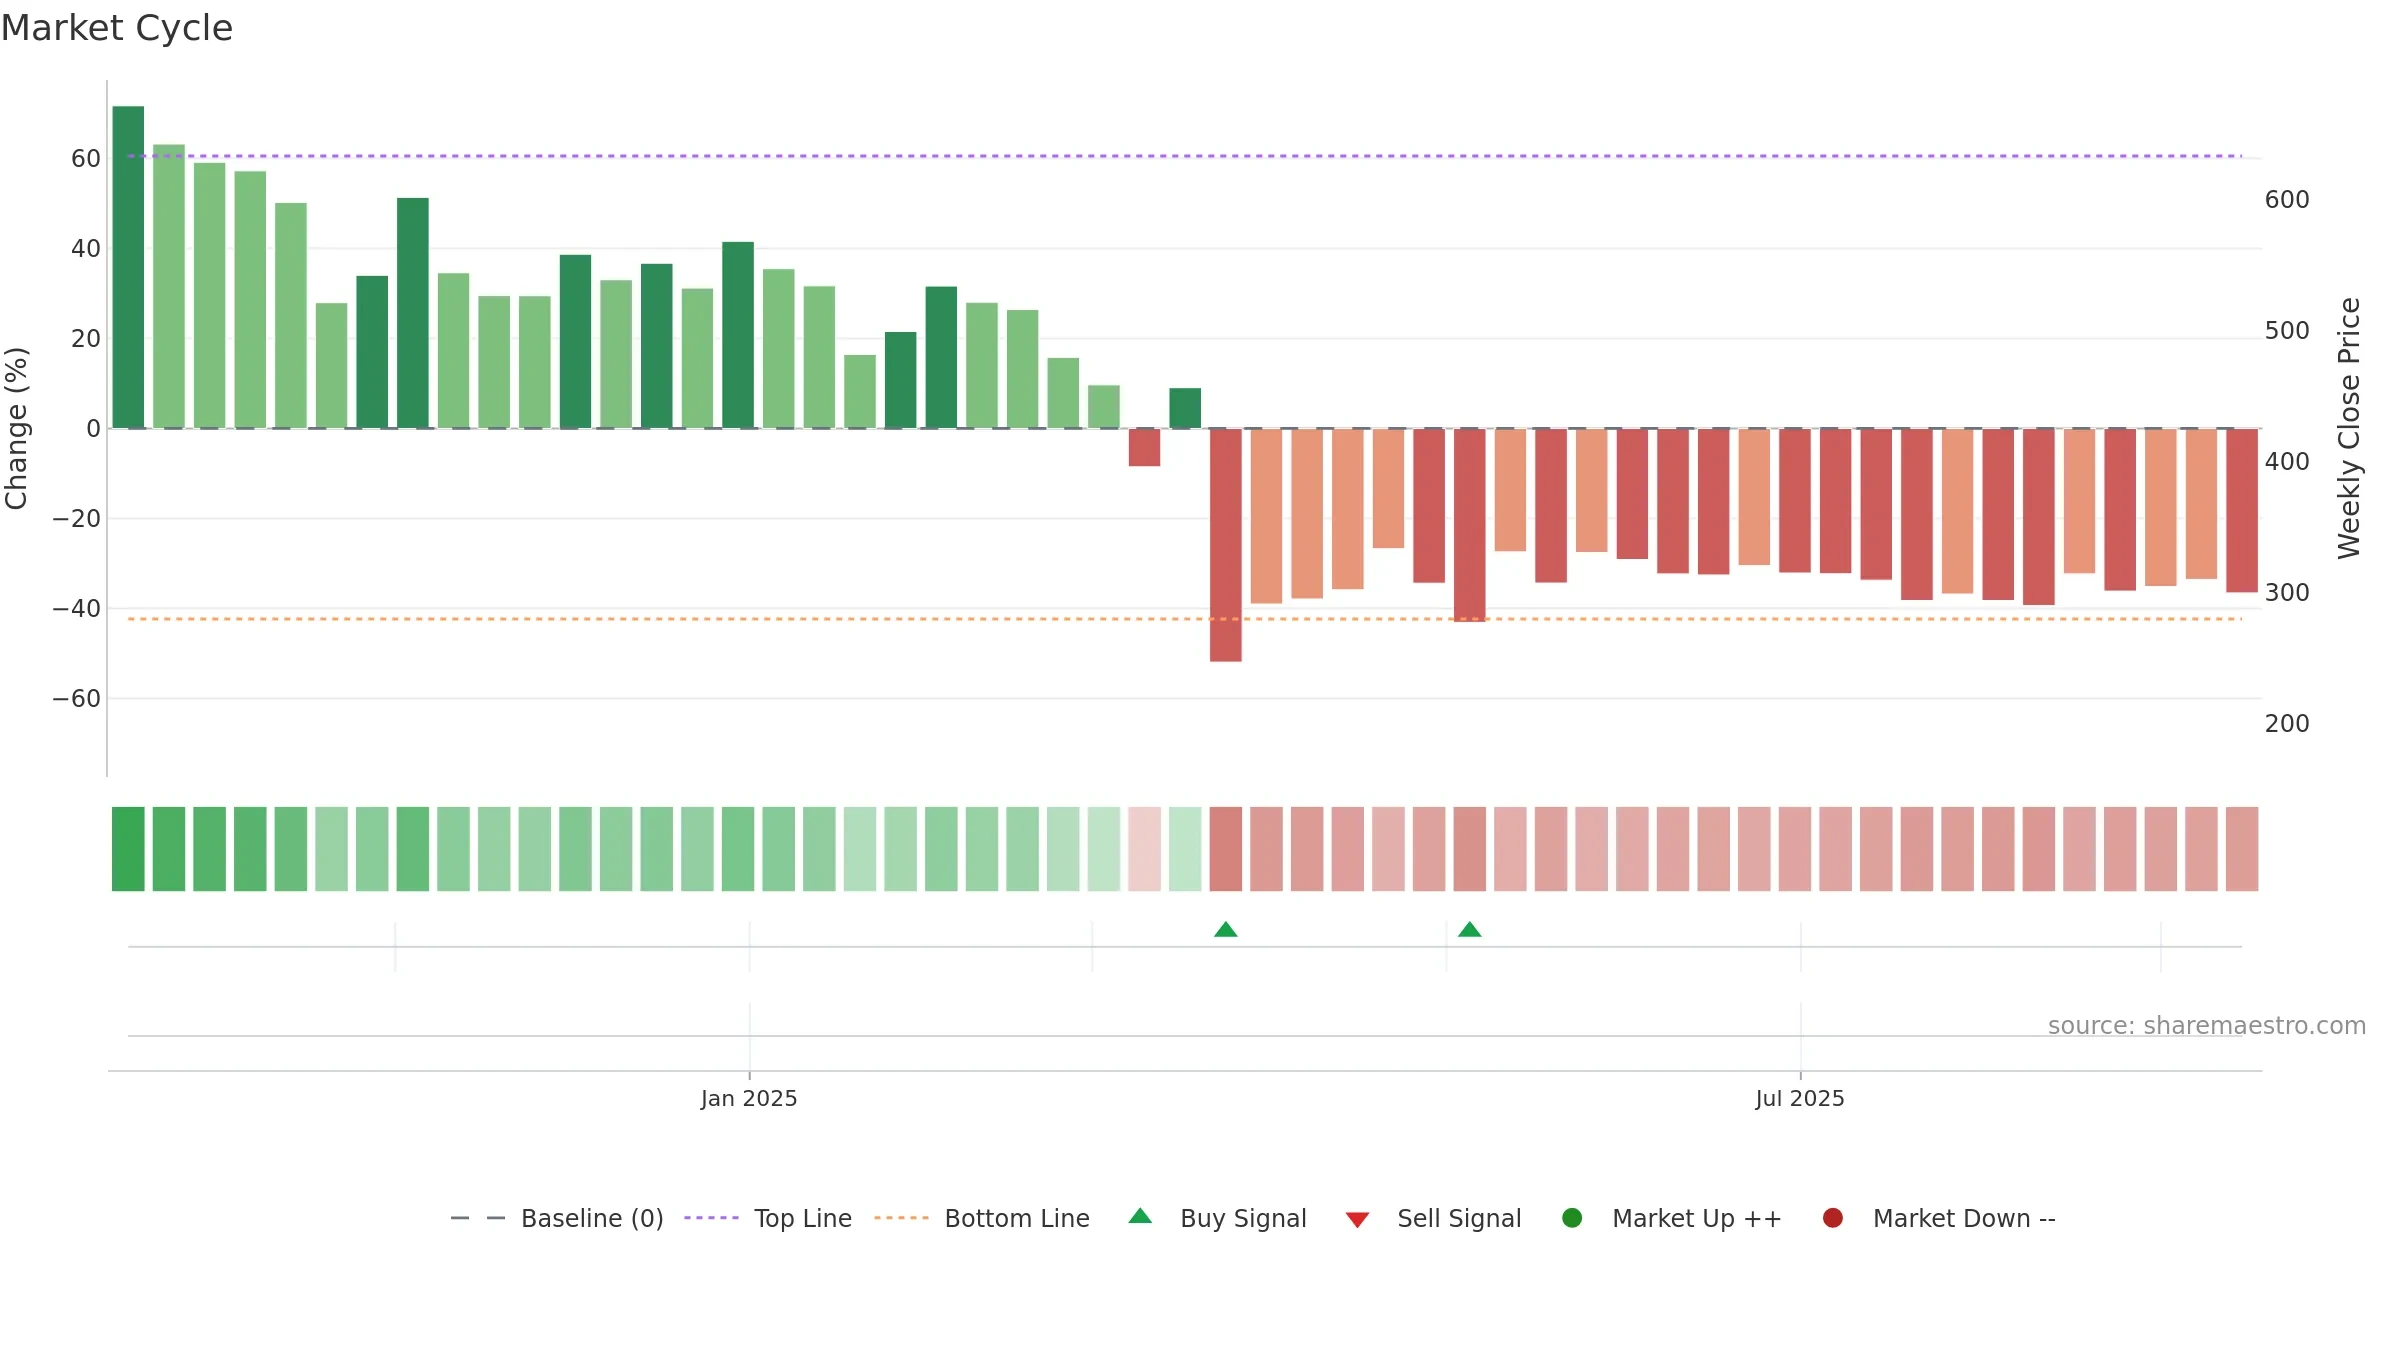Click the 60 left axis value
2400x1350 pixels.
(86, 159)
